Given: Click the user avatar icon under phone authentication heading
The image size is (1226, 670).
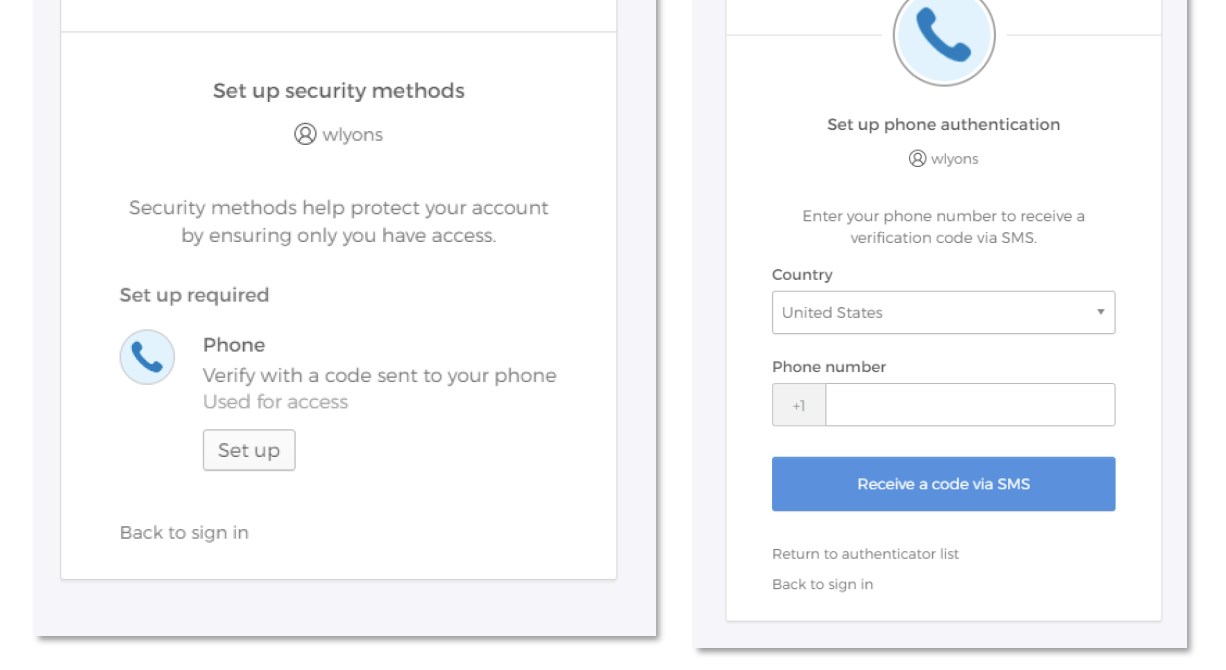Looking at the screenshot, I should 917,159.
